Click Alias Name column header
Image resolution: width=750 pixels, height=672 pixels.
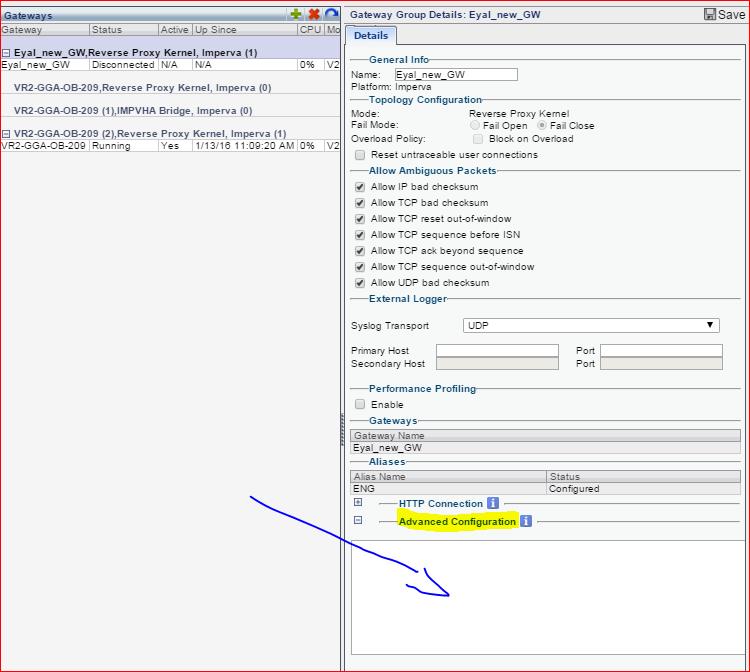448,476
